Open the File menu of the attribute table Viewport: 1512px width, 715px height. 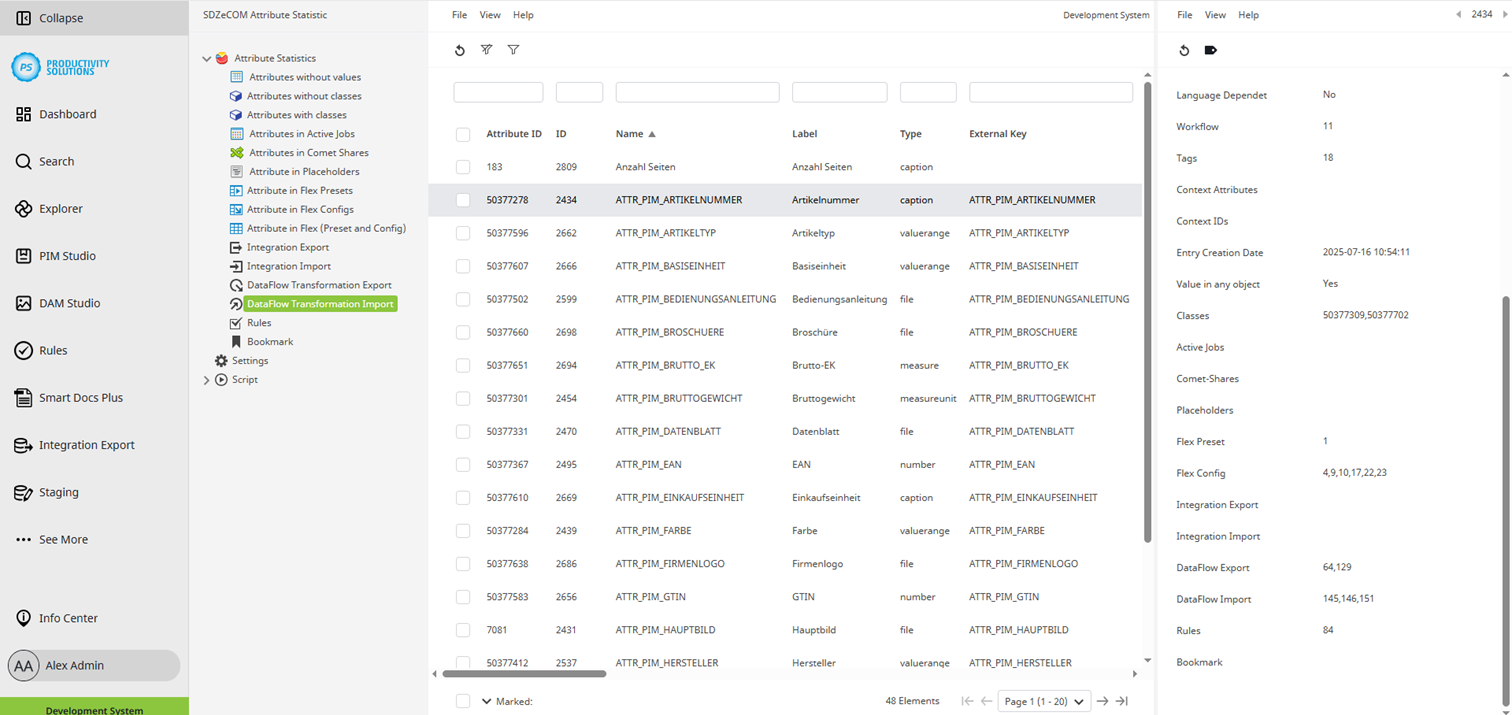459,14
